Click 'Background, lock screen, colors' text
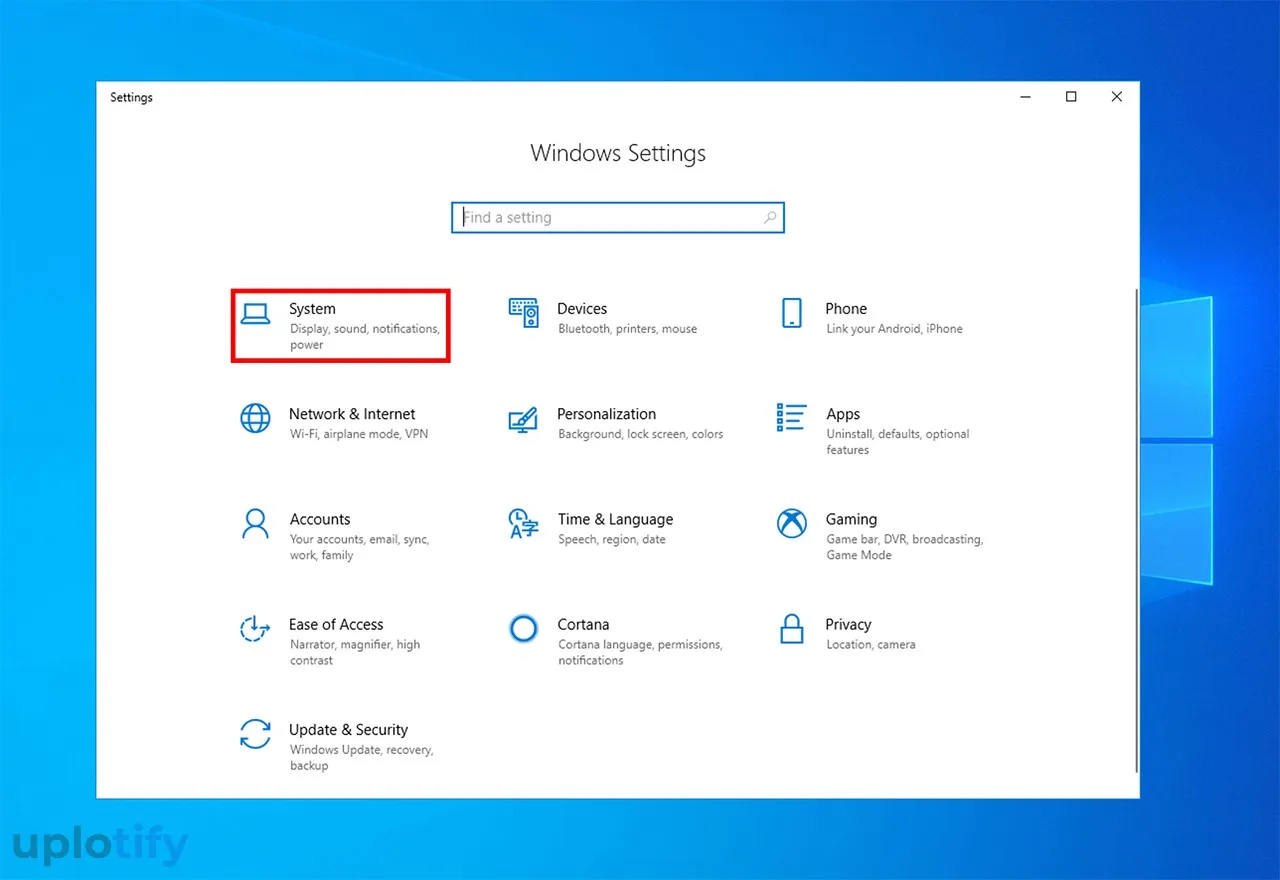The width and height of the screenshot is (1280, 880). (x=640, y=434)
